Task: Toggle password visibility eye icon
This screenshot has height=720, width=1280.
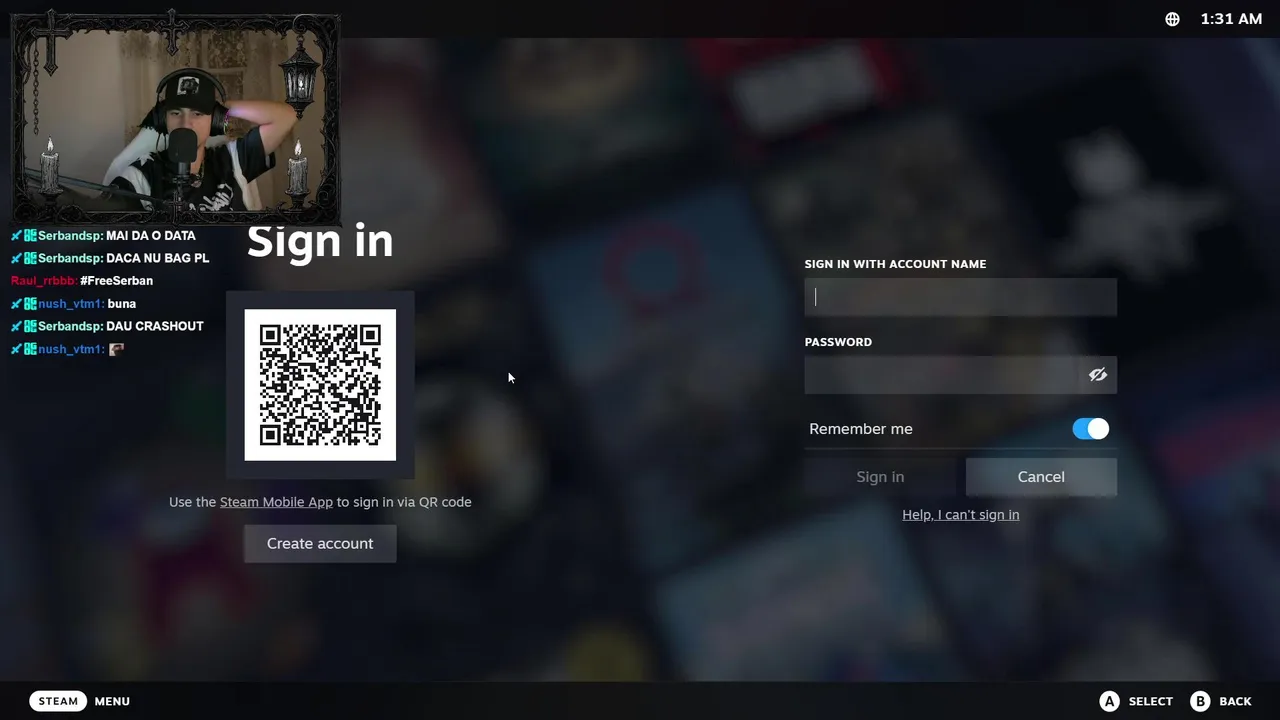Action: pyautogui.click(x=1097, y=375)
